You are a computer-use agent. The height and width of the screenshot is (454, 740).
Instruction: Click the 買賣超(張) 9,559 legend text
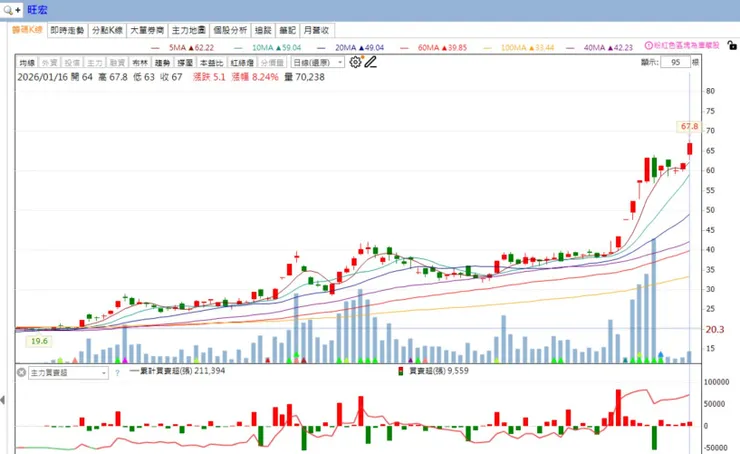(x=439, y=371)
